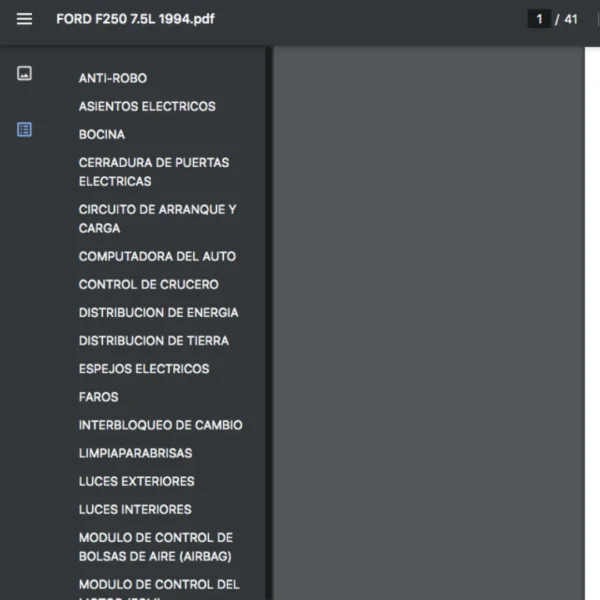The image size is (600, 600).
Task: Go to DISTRIBUCION DE ENERGIA
Action: click(x=158, y=312)
